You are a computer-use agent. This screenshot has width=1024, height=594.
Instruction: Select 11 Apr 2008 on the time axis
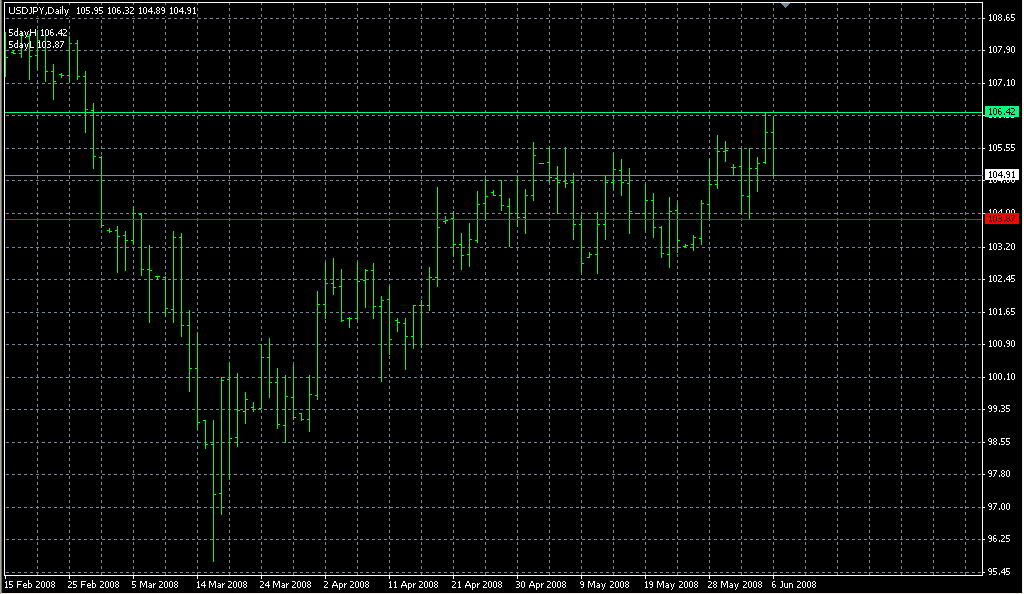point(413,585)
